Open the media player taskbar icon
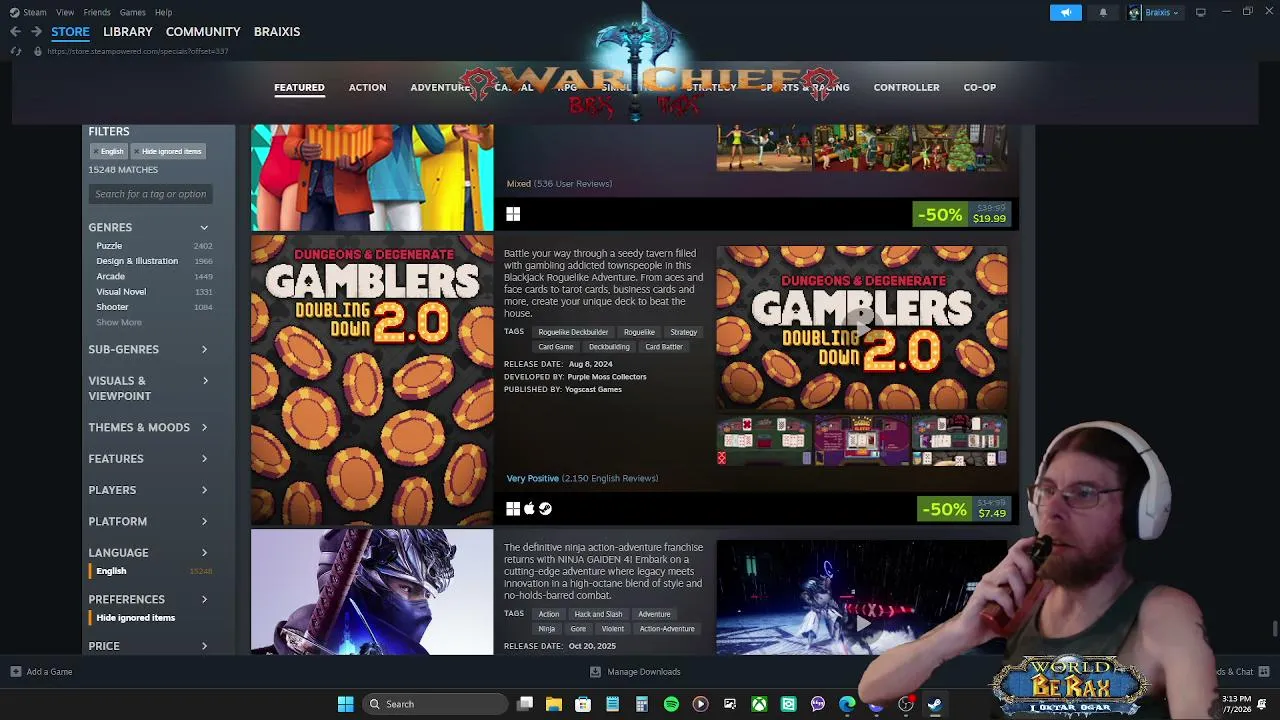Screen dimensions: 1280x720 (x=700, y=704)
